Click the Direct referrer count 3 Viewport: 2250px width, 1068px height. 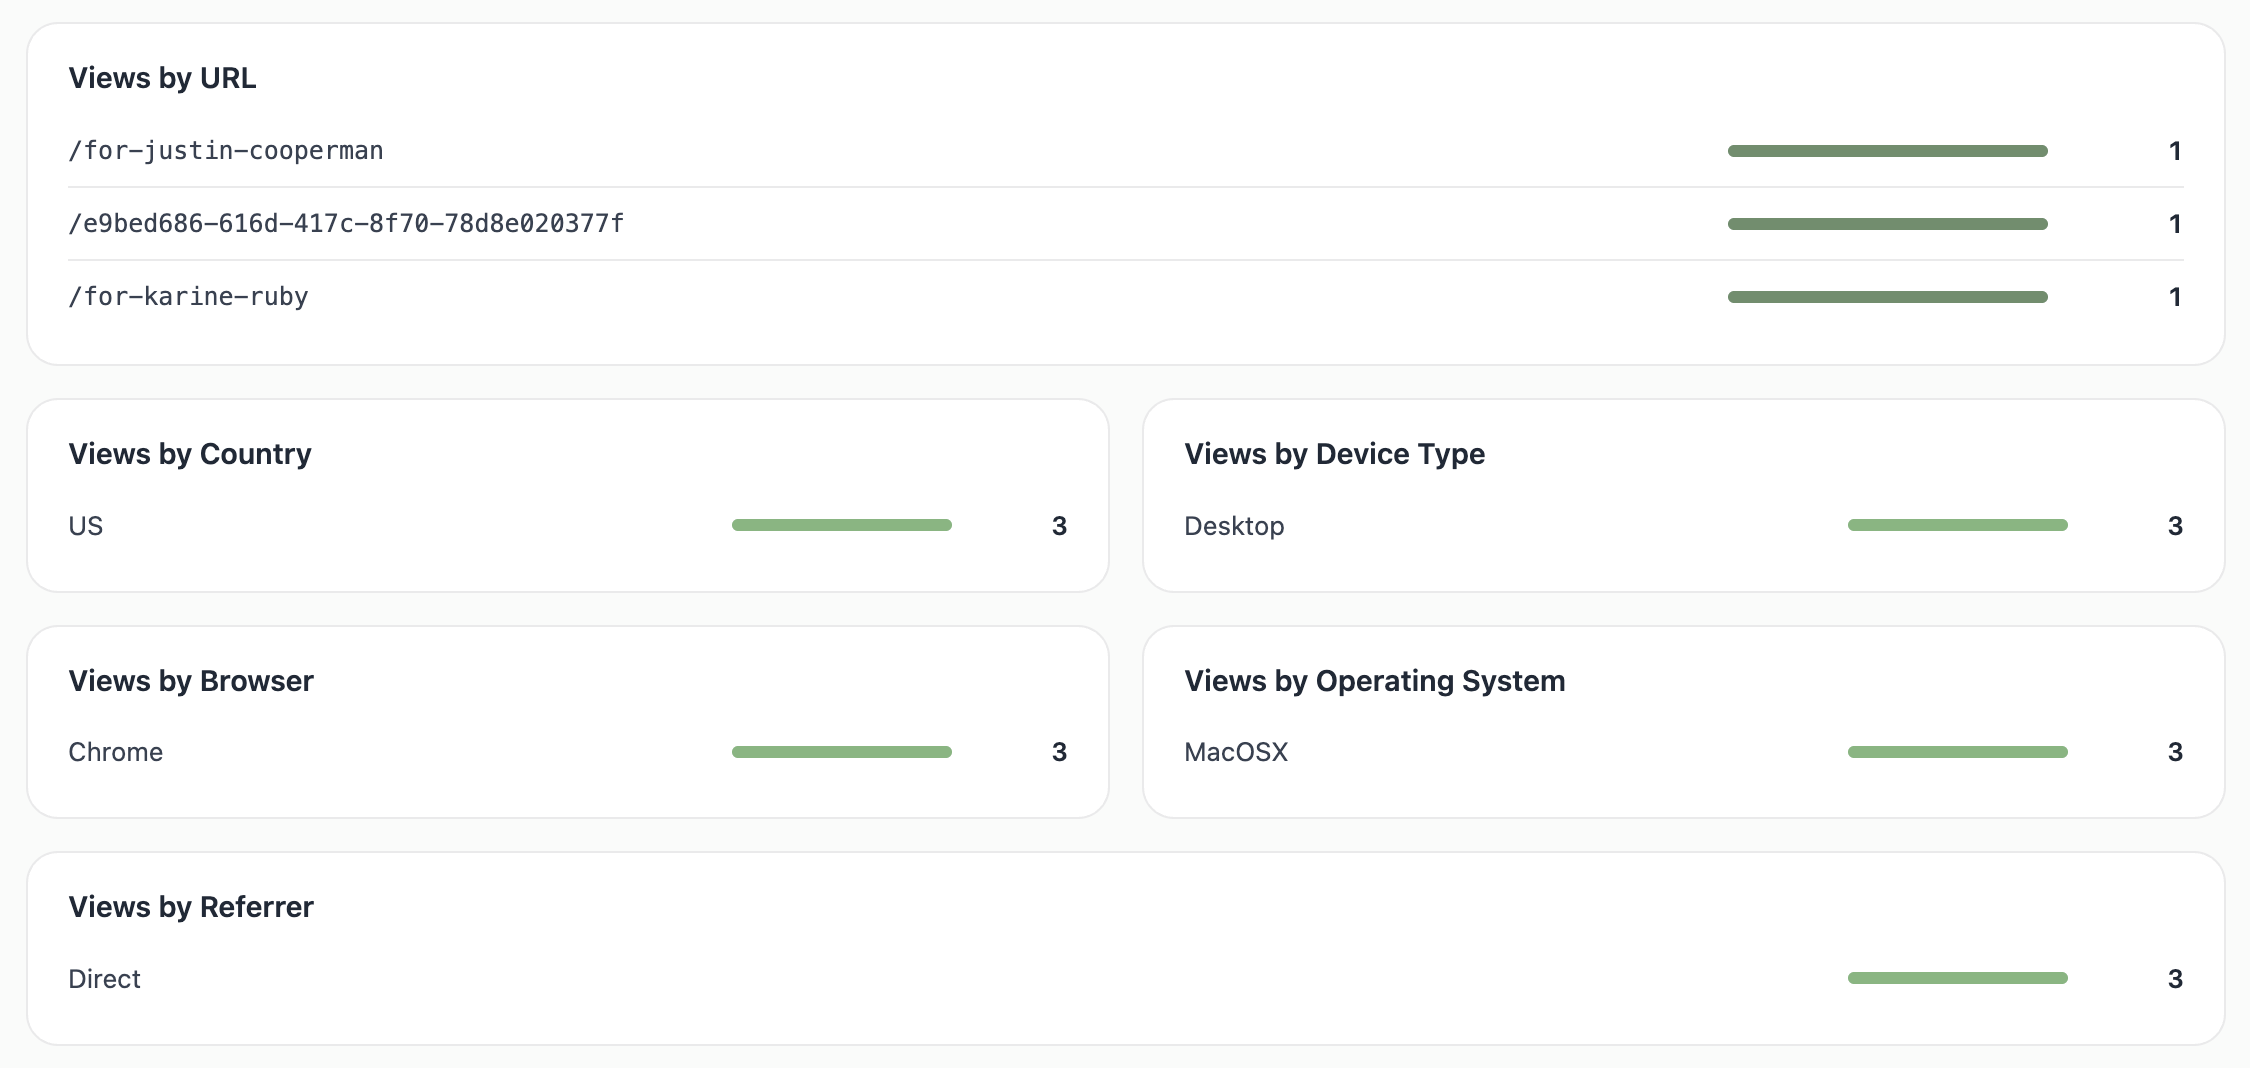pos(2175,979)
